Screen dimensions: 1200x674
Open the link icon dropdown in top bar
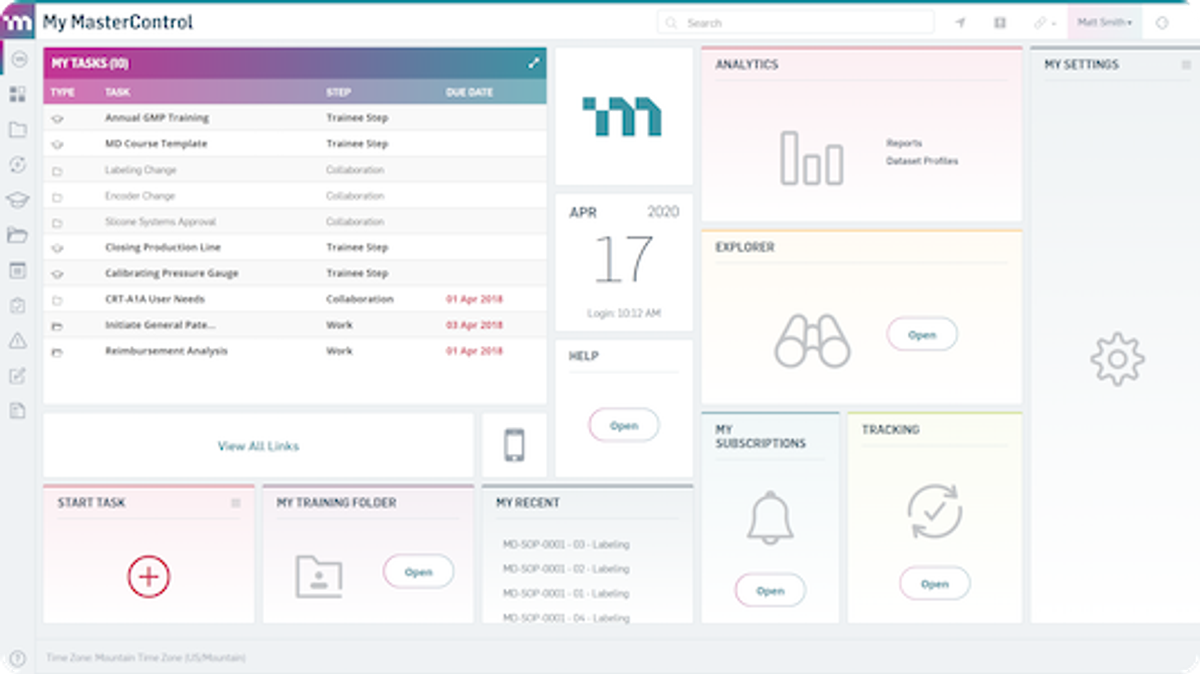[1045, 23]
